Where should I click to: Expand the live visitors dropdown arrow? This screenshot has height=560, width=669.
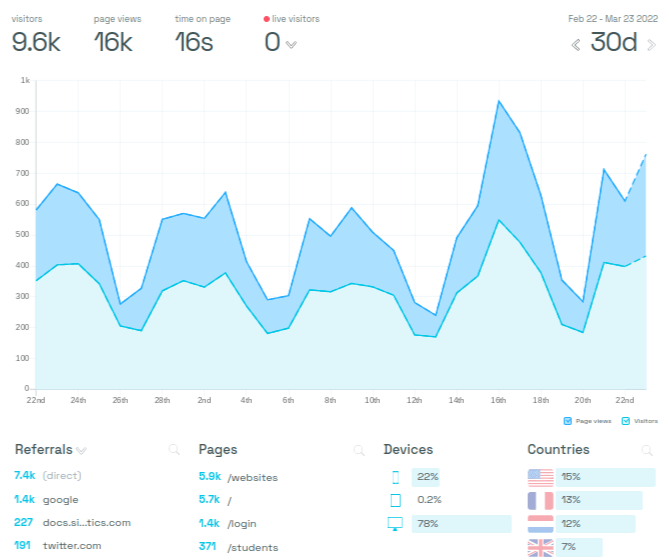(x=291, y=44)
